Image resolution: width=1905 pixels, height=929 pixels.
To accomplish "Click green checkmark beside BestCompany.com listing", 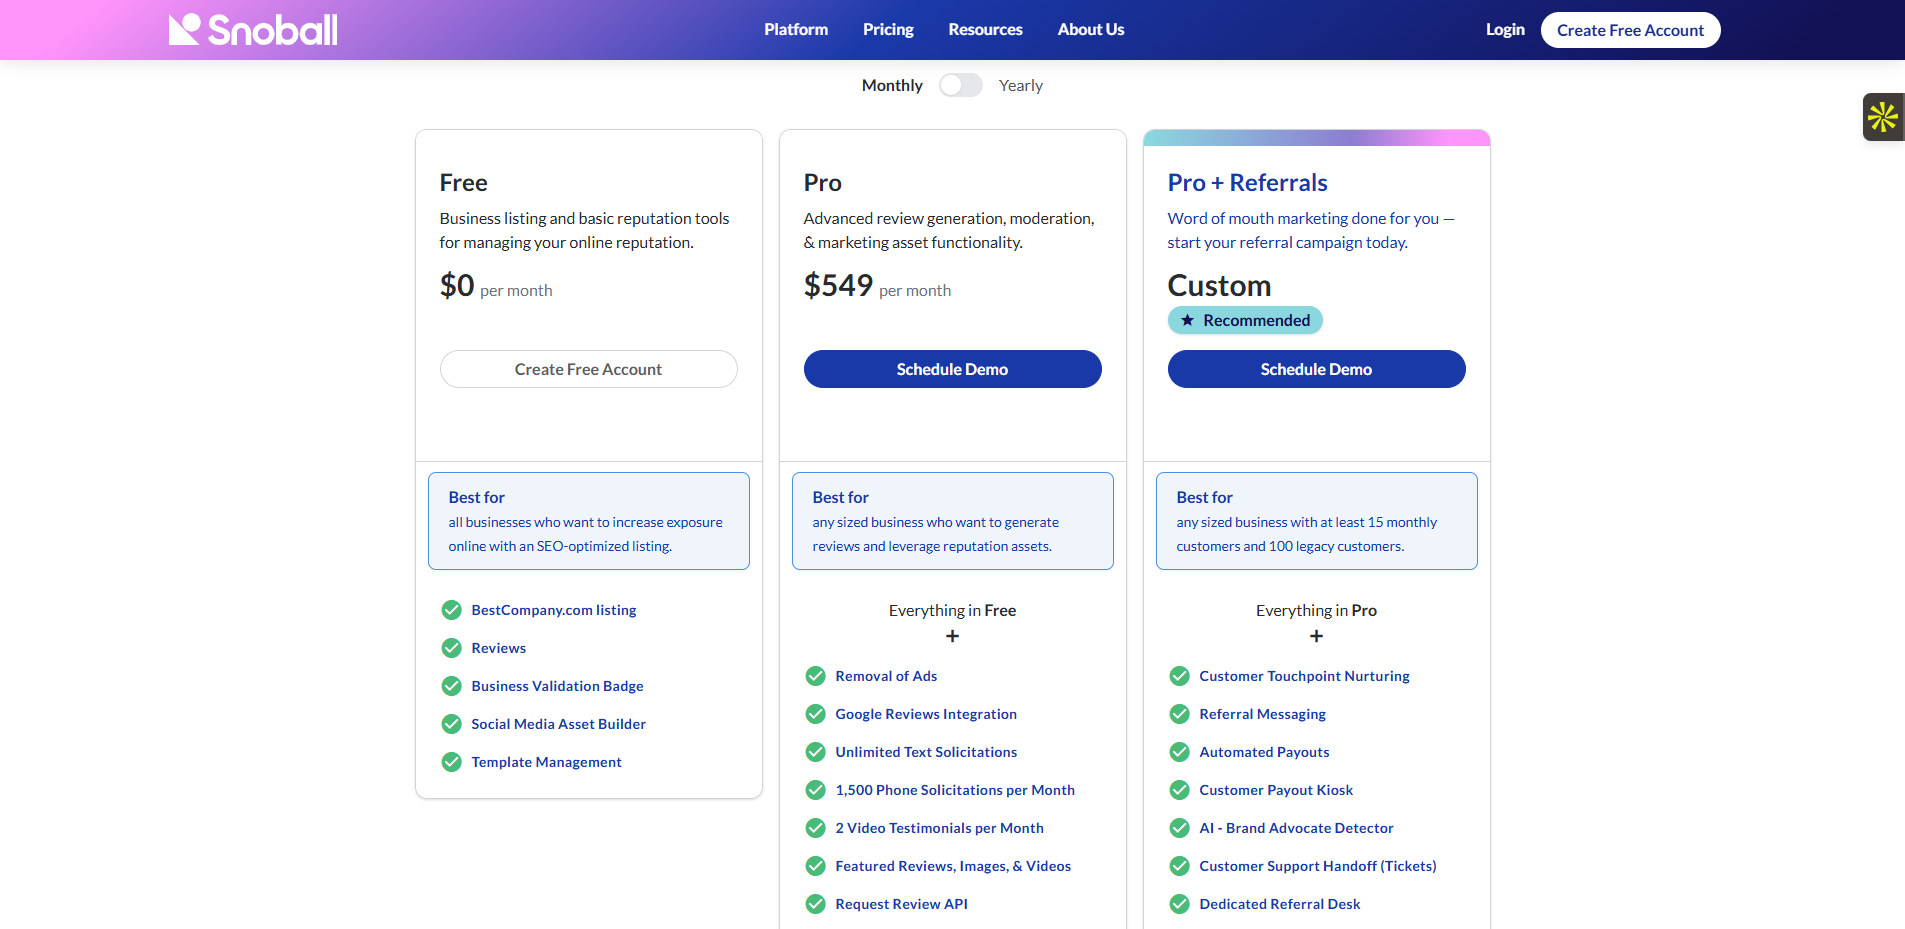I will tap(452, 610).
